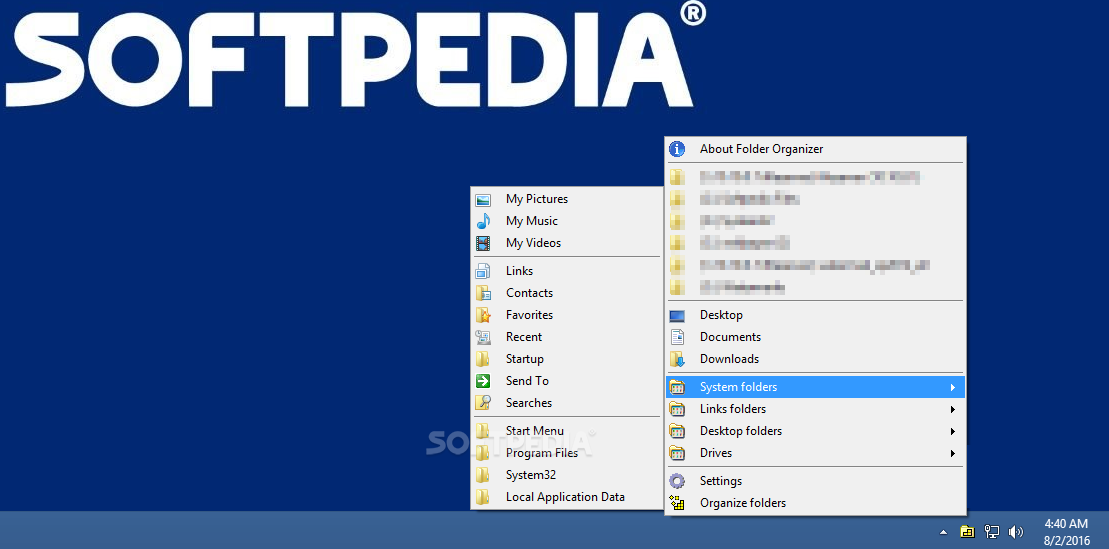Expand Links folders submenu arrow
The image size is (1109, 549).
pyautogui.click(x=953, y=409)
